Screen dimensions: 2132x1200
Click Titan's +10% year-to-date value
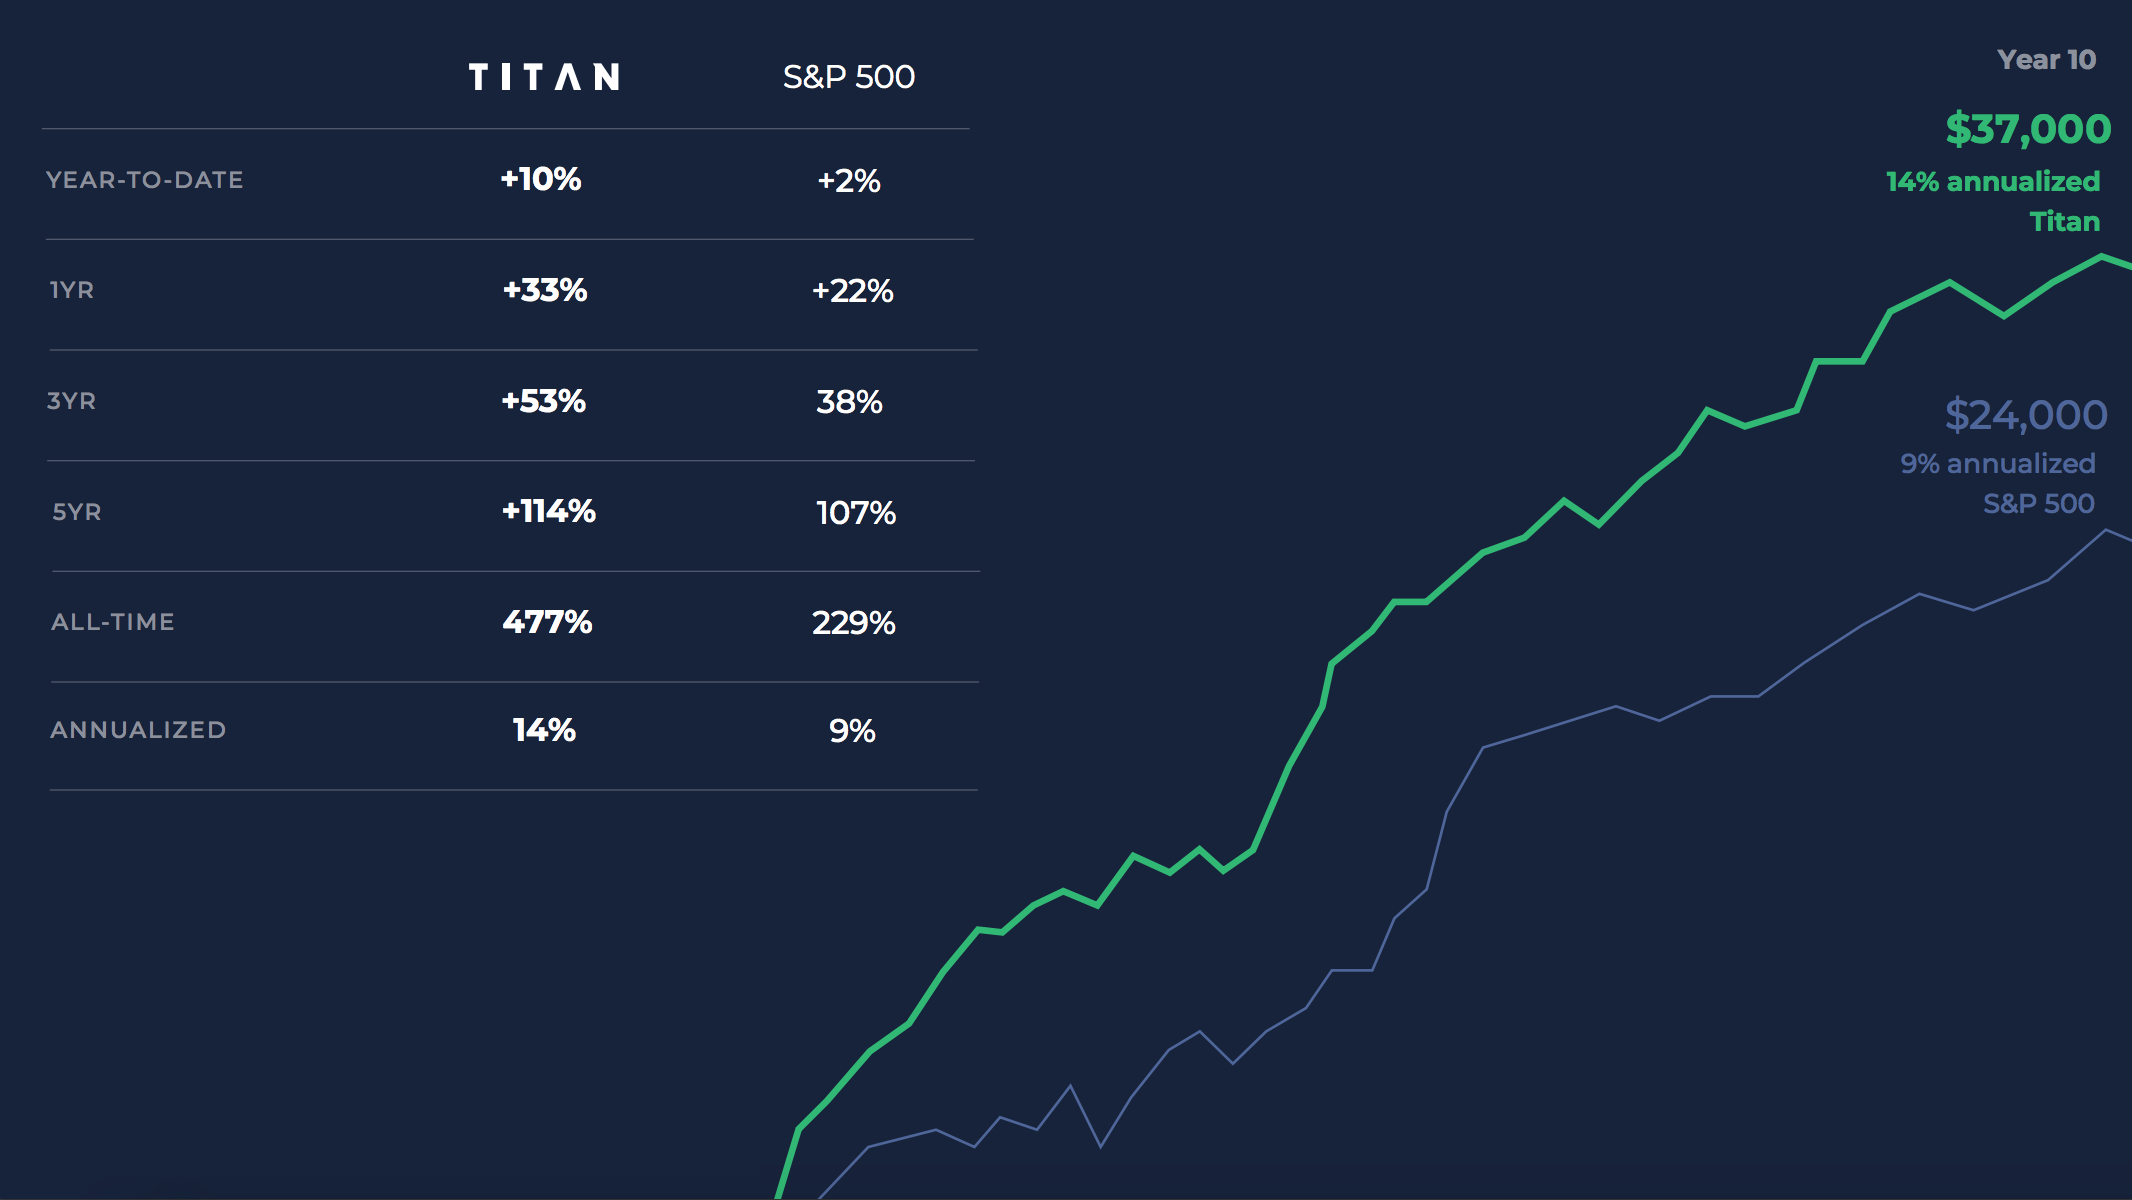(541, 179)
